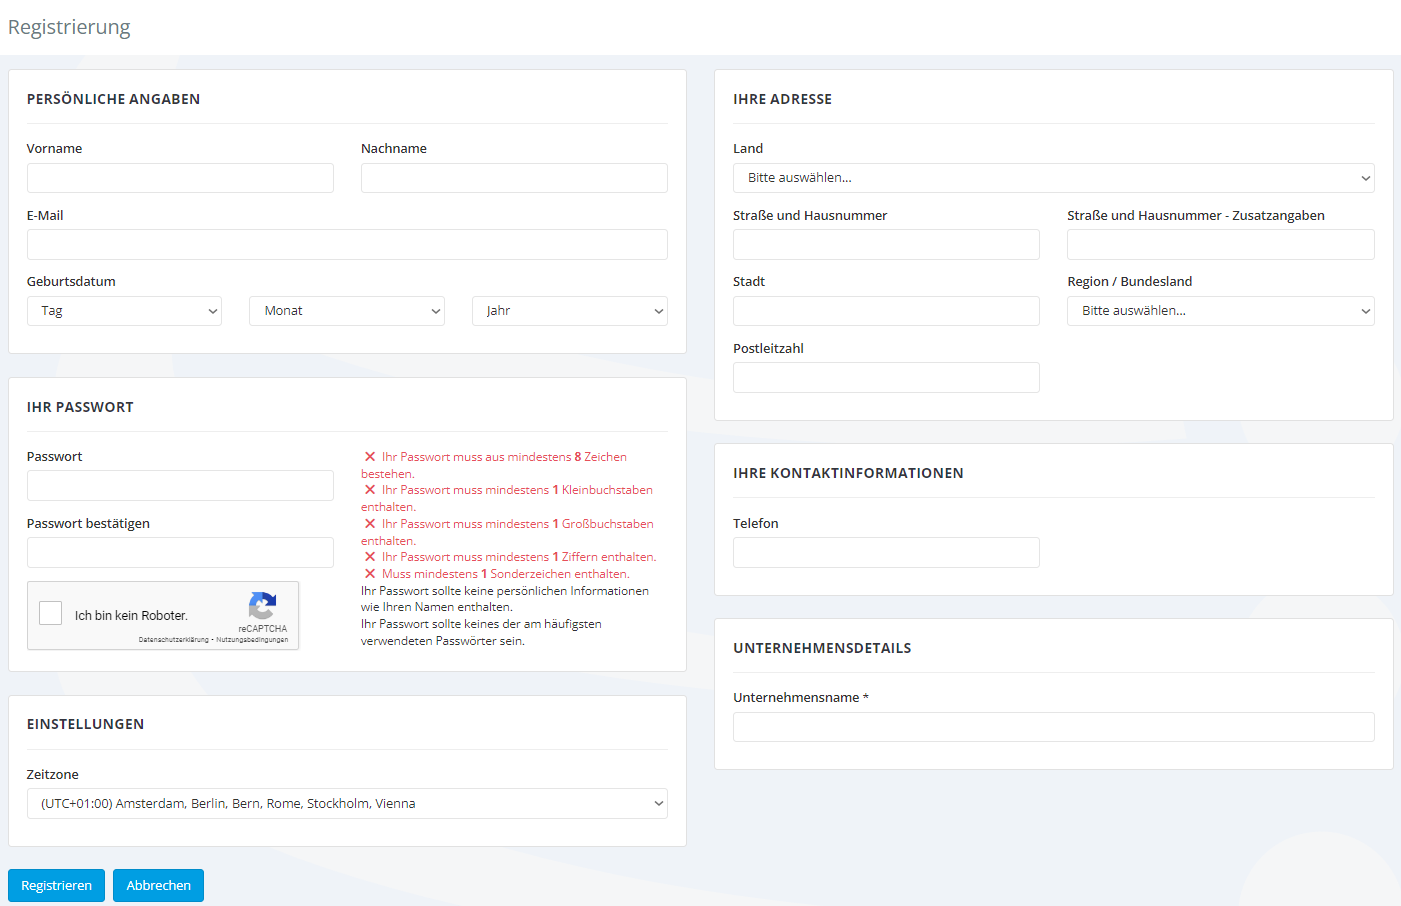Focus the Vorname input field
This screenshot has height=906, width=1401.
pos(180,178)
